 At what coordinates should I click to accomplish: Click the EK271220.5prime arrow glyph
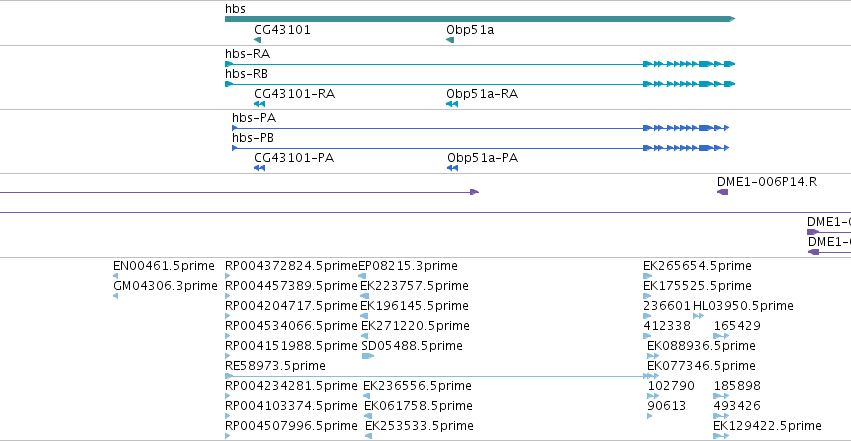tap(364, 336)
